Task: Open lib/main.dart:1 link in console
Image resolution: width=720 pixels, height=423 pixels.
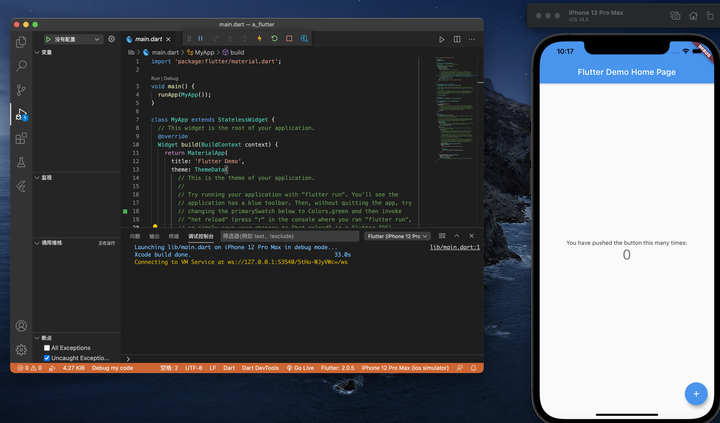Action: 455,247
